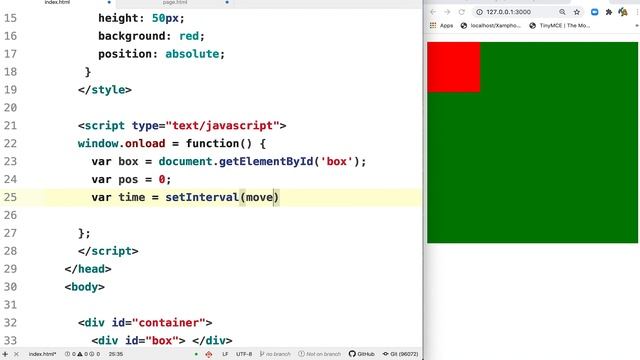Go back in the browser
The image size is (640, 360).
pyautogui.click(x=433, y=12)
